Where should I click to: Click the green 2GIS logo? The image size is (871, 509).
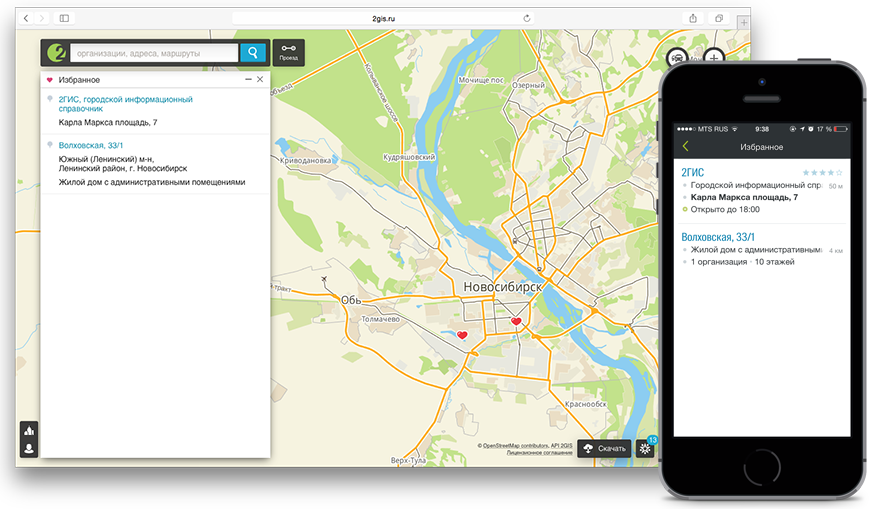pos(56,53)
